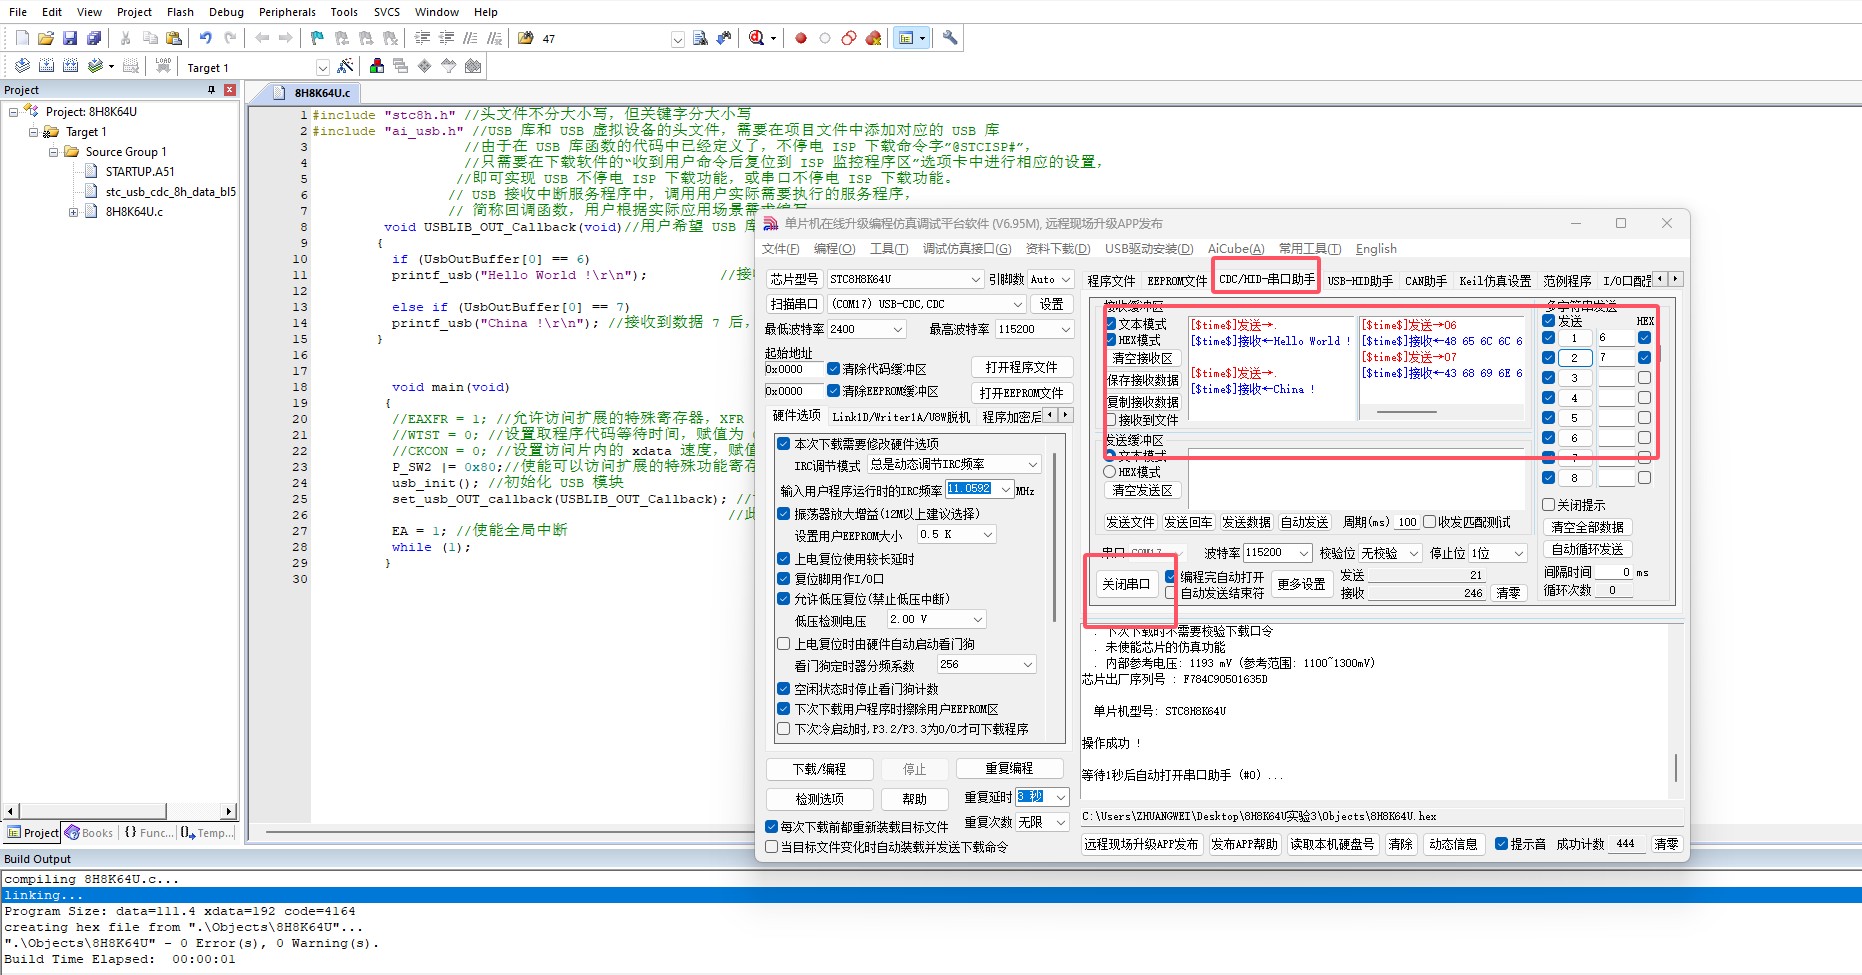
Task: Switch to the USB-HID助手 tab
Action: pos(1360,281)
